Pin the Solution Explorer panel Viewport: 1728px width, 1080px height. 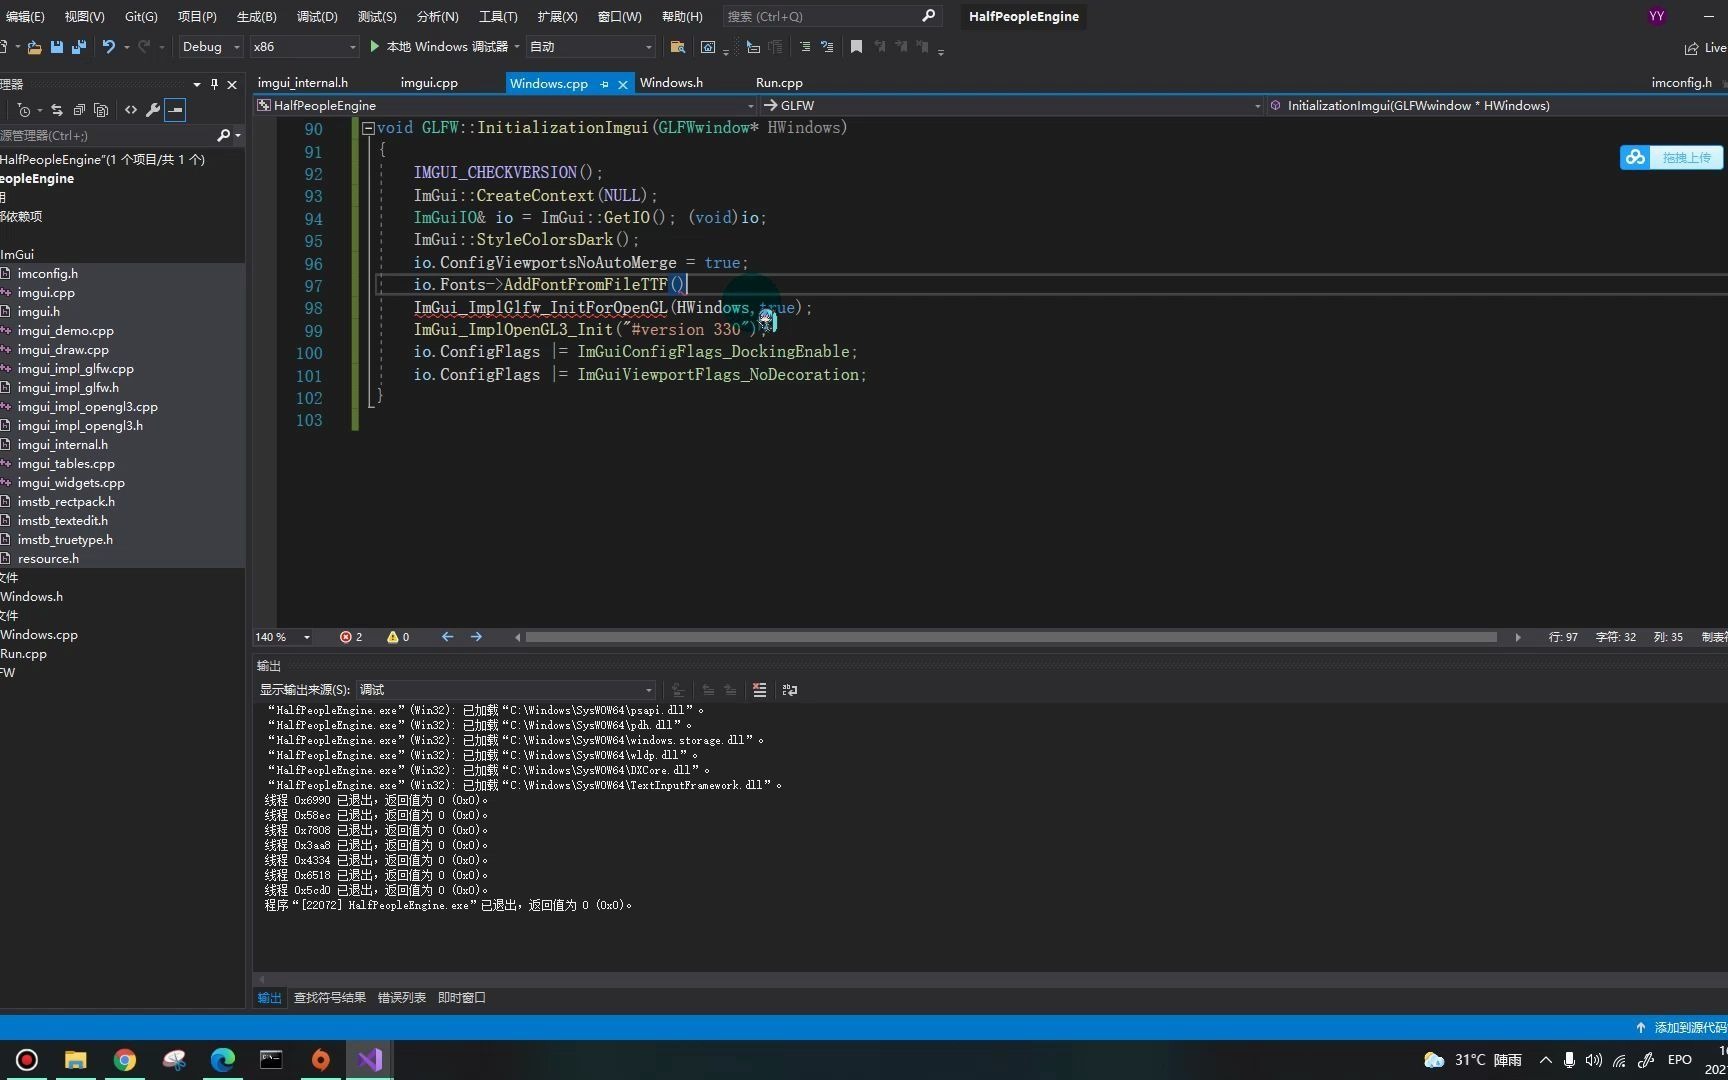tap(213, 84)
